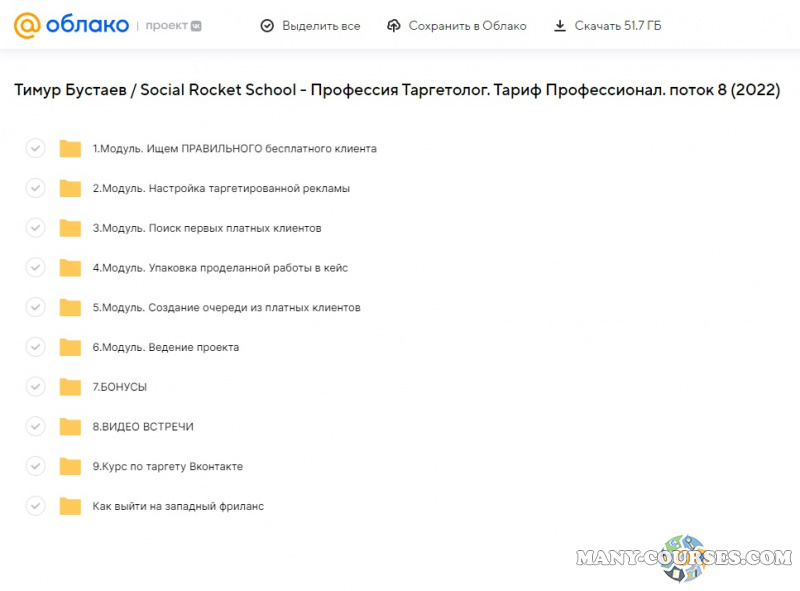Click the Облако @ logo icon
This screenshot has height=591, width=800.
click(27, 25)
